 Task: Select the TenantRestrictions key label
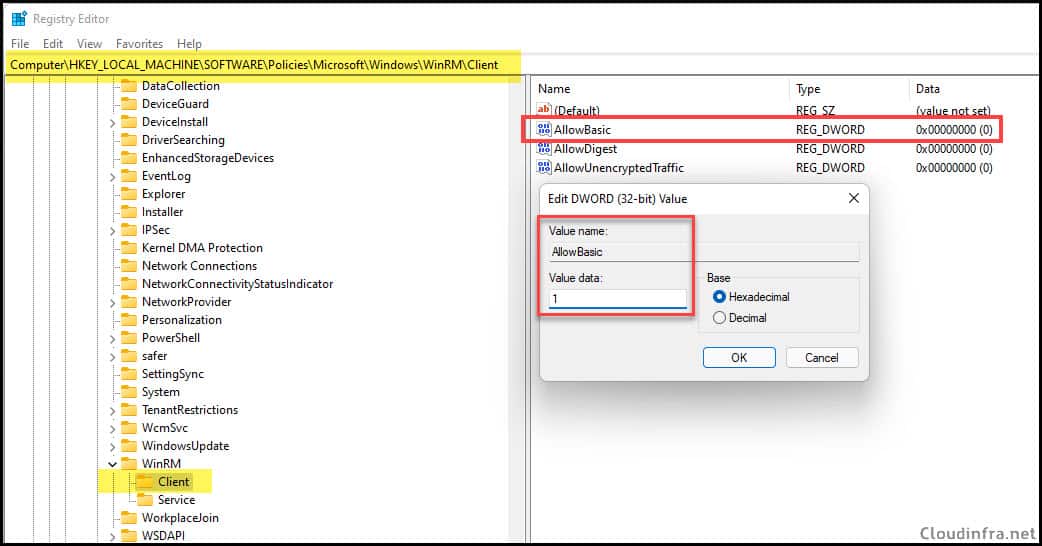(189, 410)
